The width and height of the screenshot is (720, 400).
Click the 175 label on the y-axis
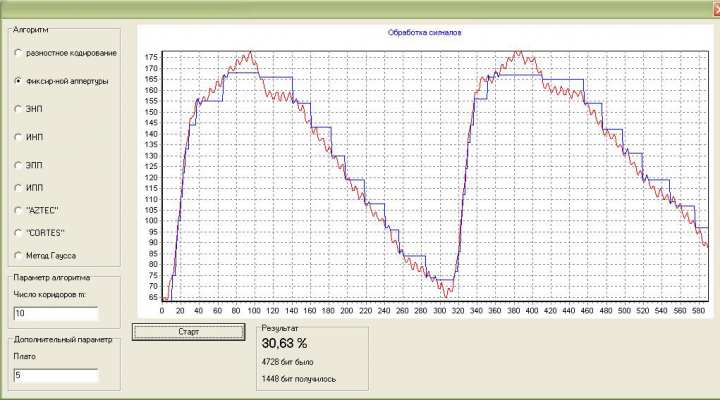tap(152, 57)
